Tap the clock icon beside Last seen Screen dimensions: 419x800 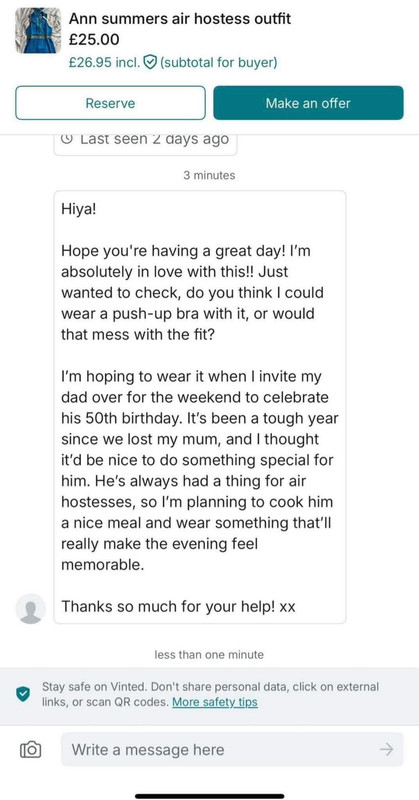[x=66, y=139]
